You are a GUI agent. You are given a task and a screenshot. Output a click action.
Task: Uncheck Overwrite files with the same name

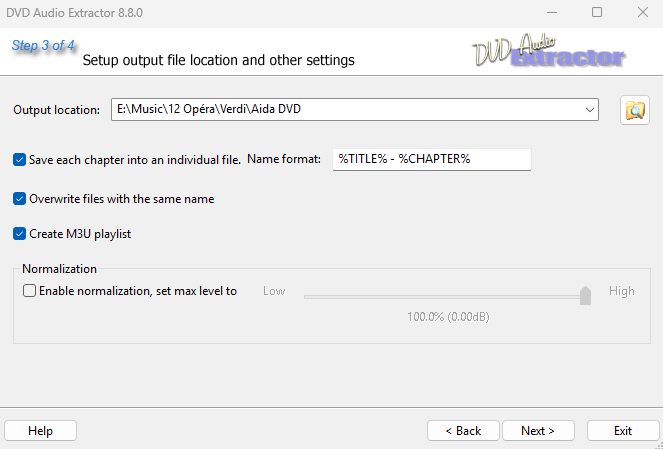tap(19, 199)
